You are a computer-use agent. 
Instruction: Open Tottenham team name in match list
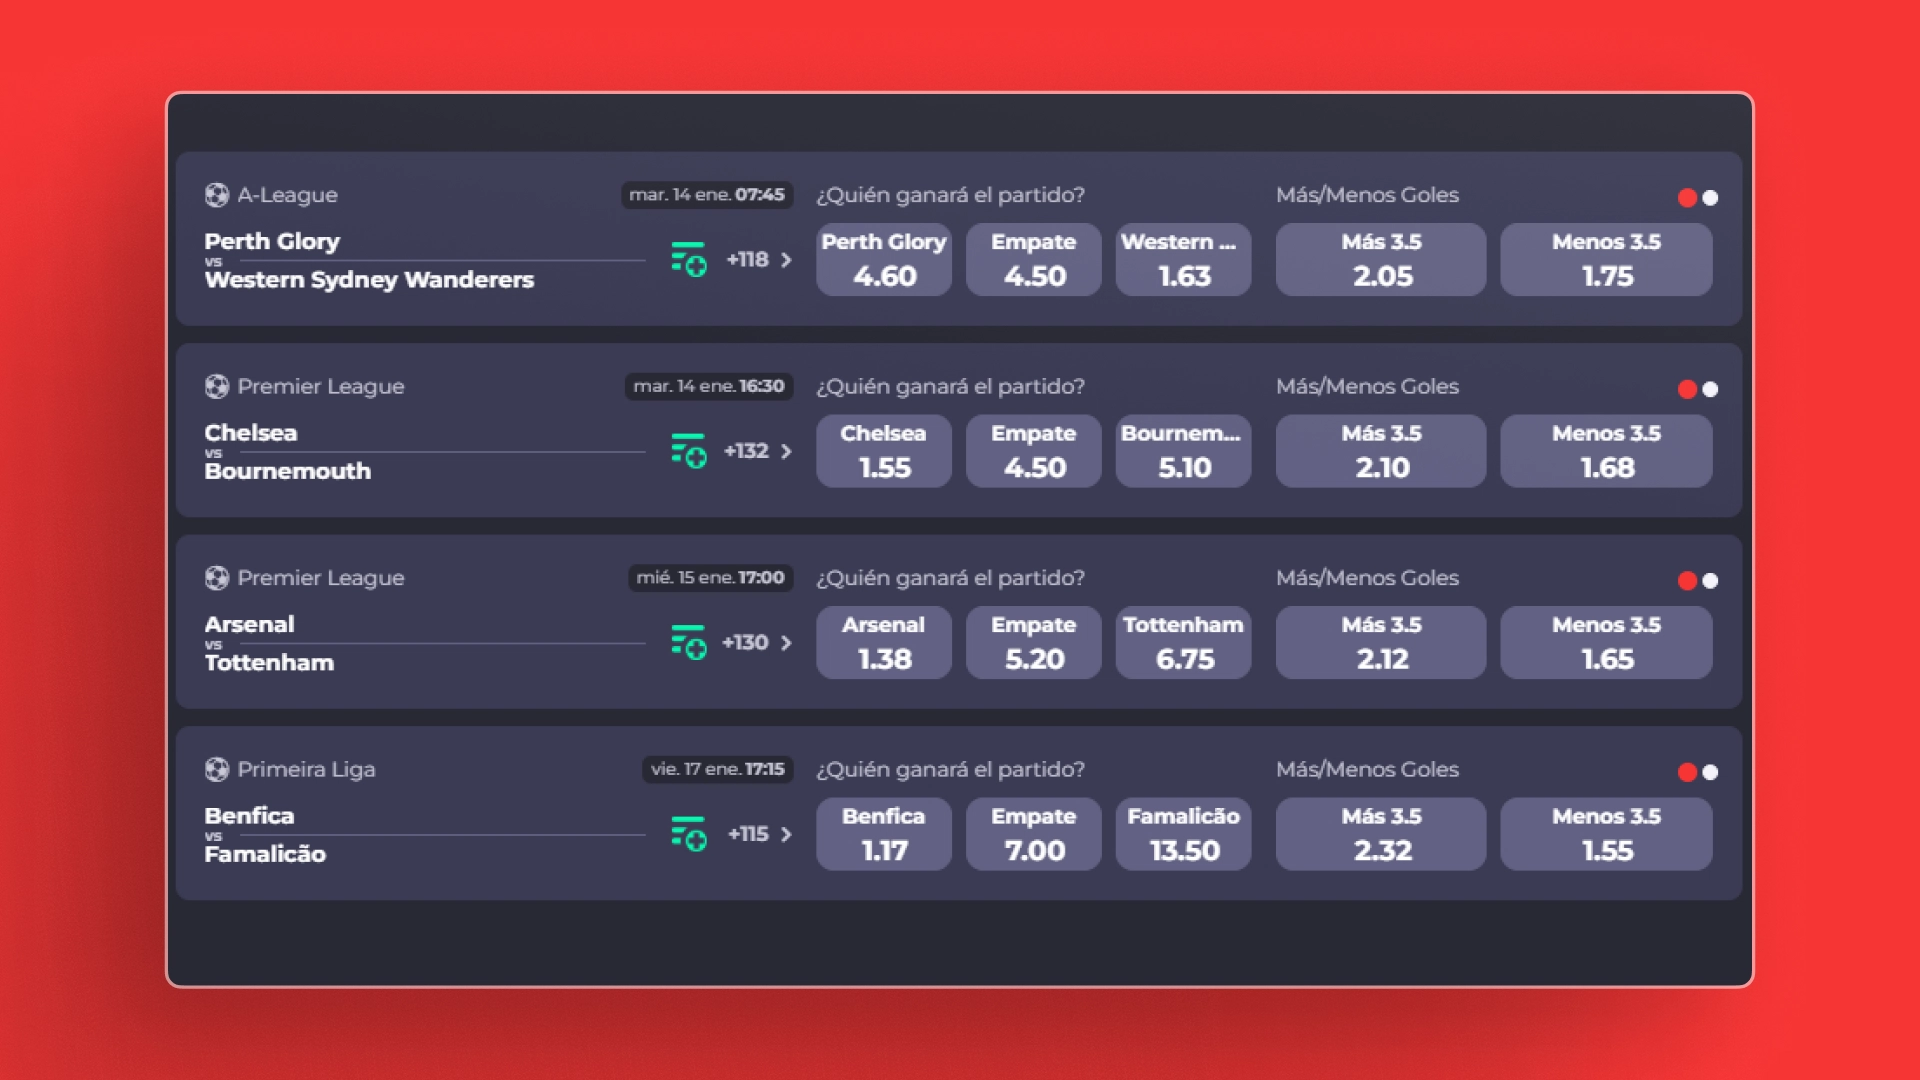(269, 662)
